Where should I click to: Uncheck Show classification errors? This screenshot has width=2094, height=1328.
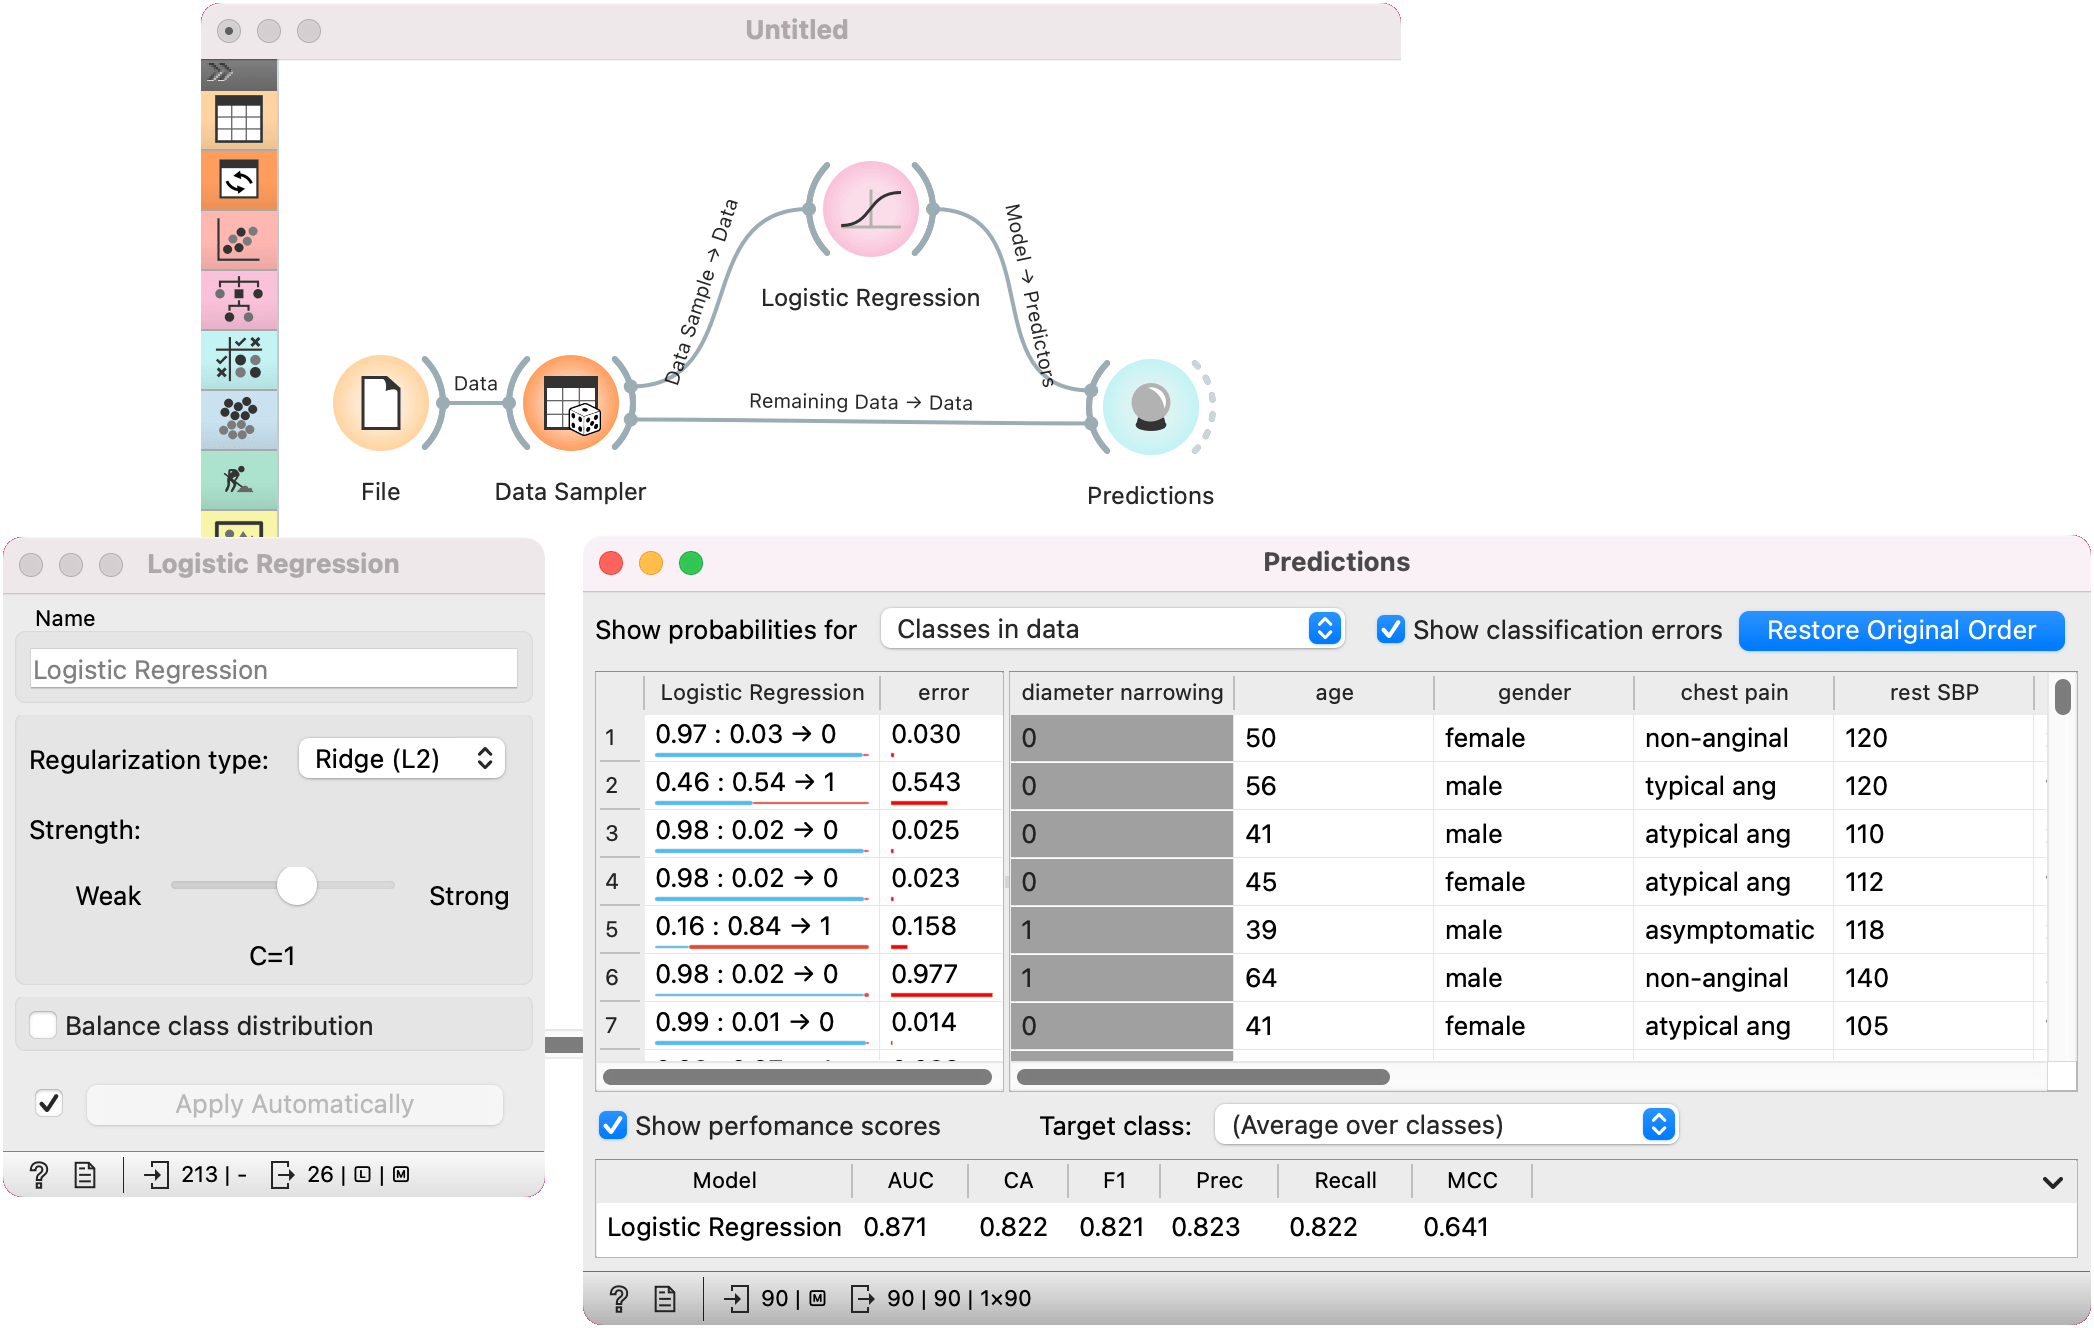pyautogui.click(x=1390, y=629)
